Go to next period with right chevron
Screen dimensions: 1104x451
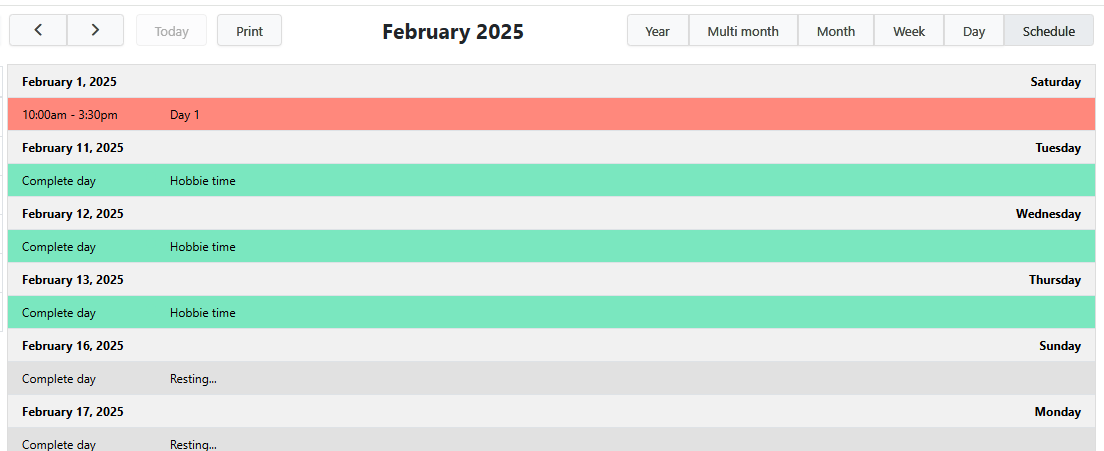95,30
